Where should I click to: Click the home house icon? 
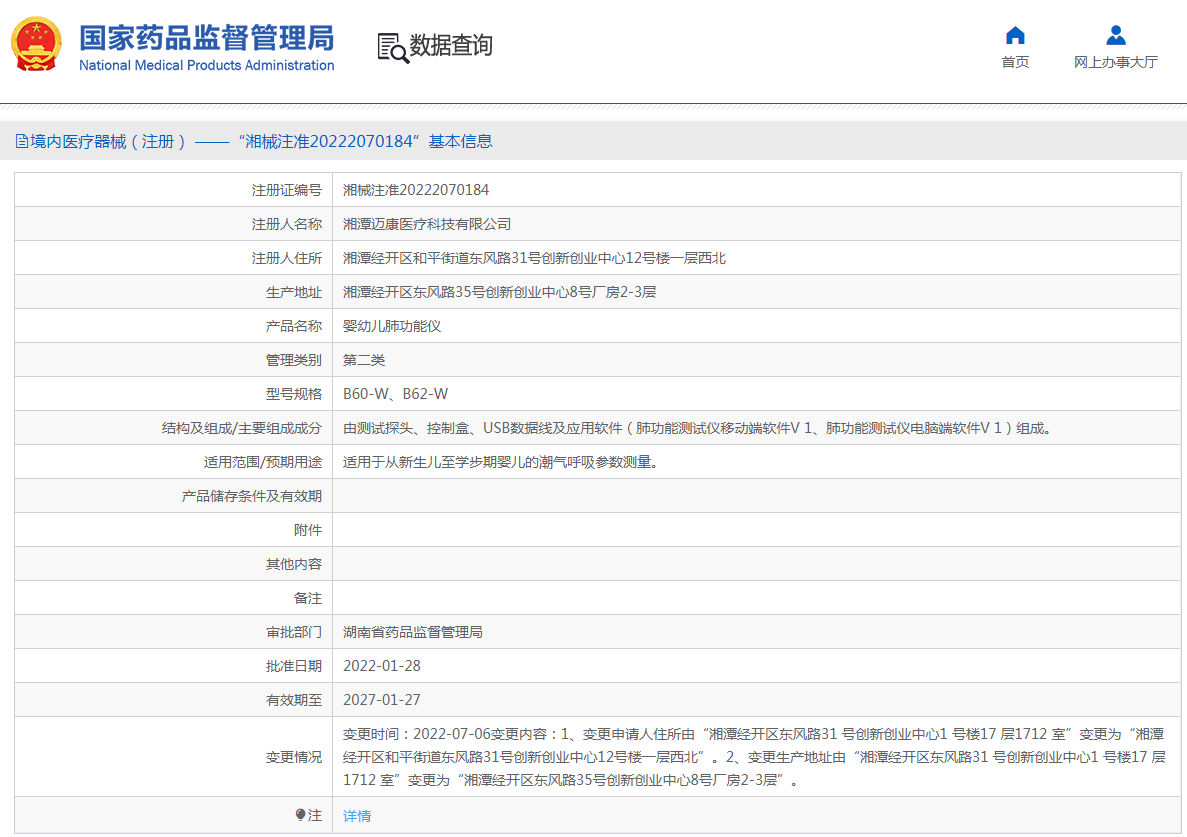tap(1015, 36)
